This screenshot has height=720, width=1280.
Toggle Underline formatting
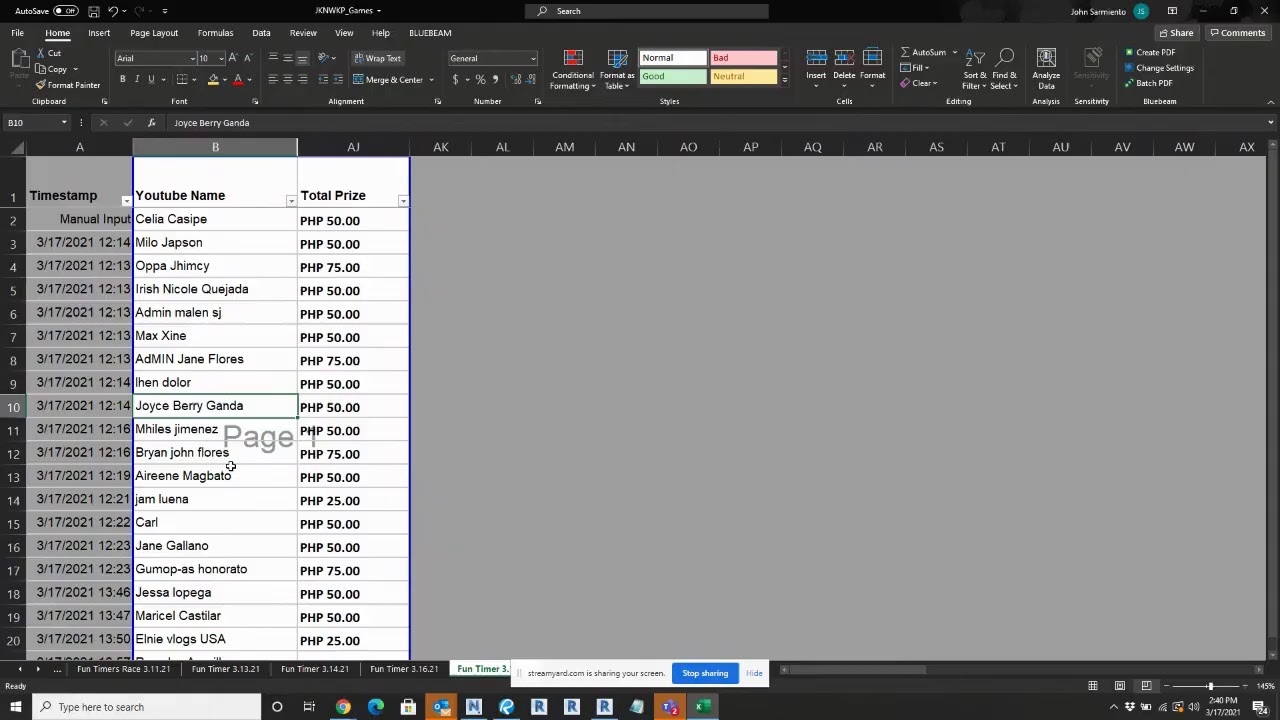pyautogui.click(x=151, y=79)
